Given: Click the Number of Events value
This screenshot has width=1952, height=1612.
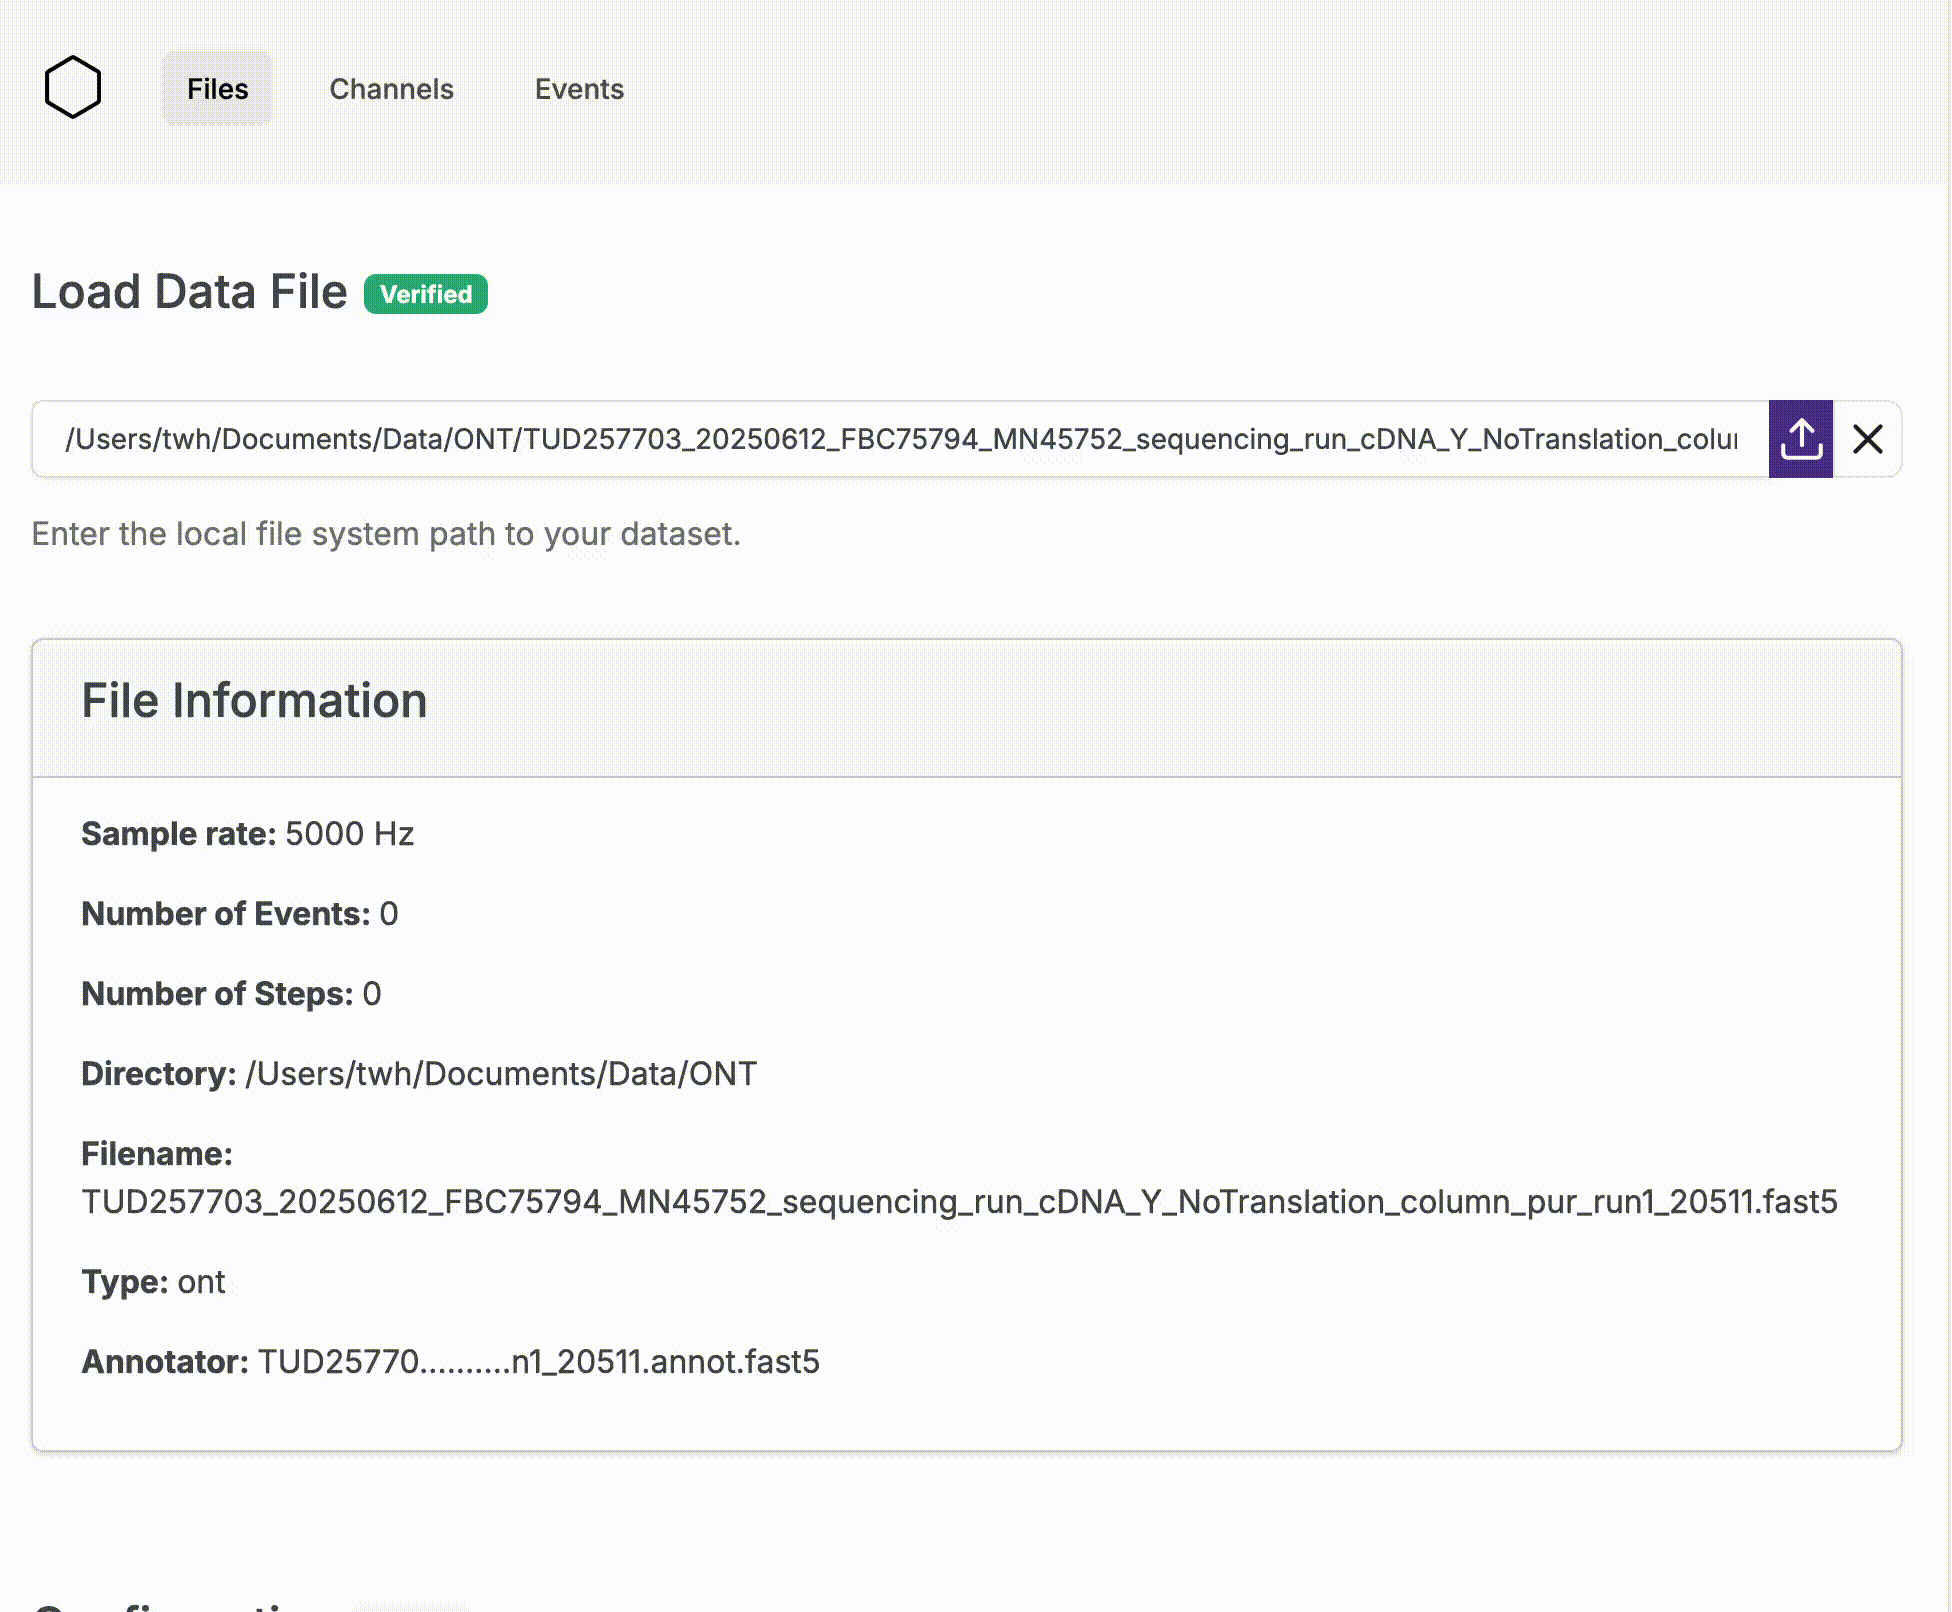Looking at the screenshot, I should 389,914.
